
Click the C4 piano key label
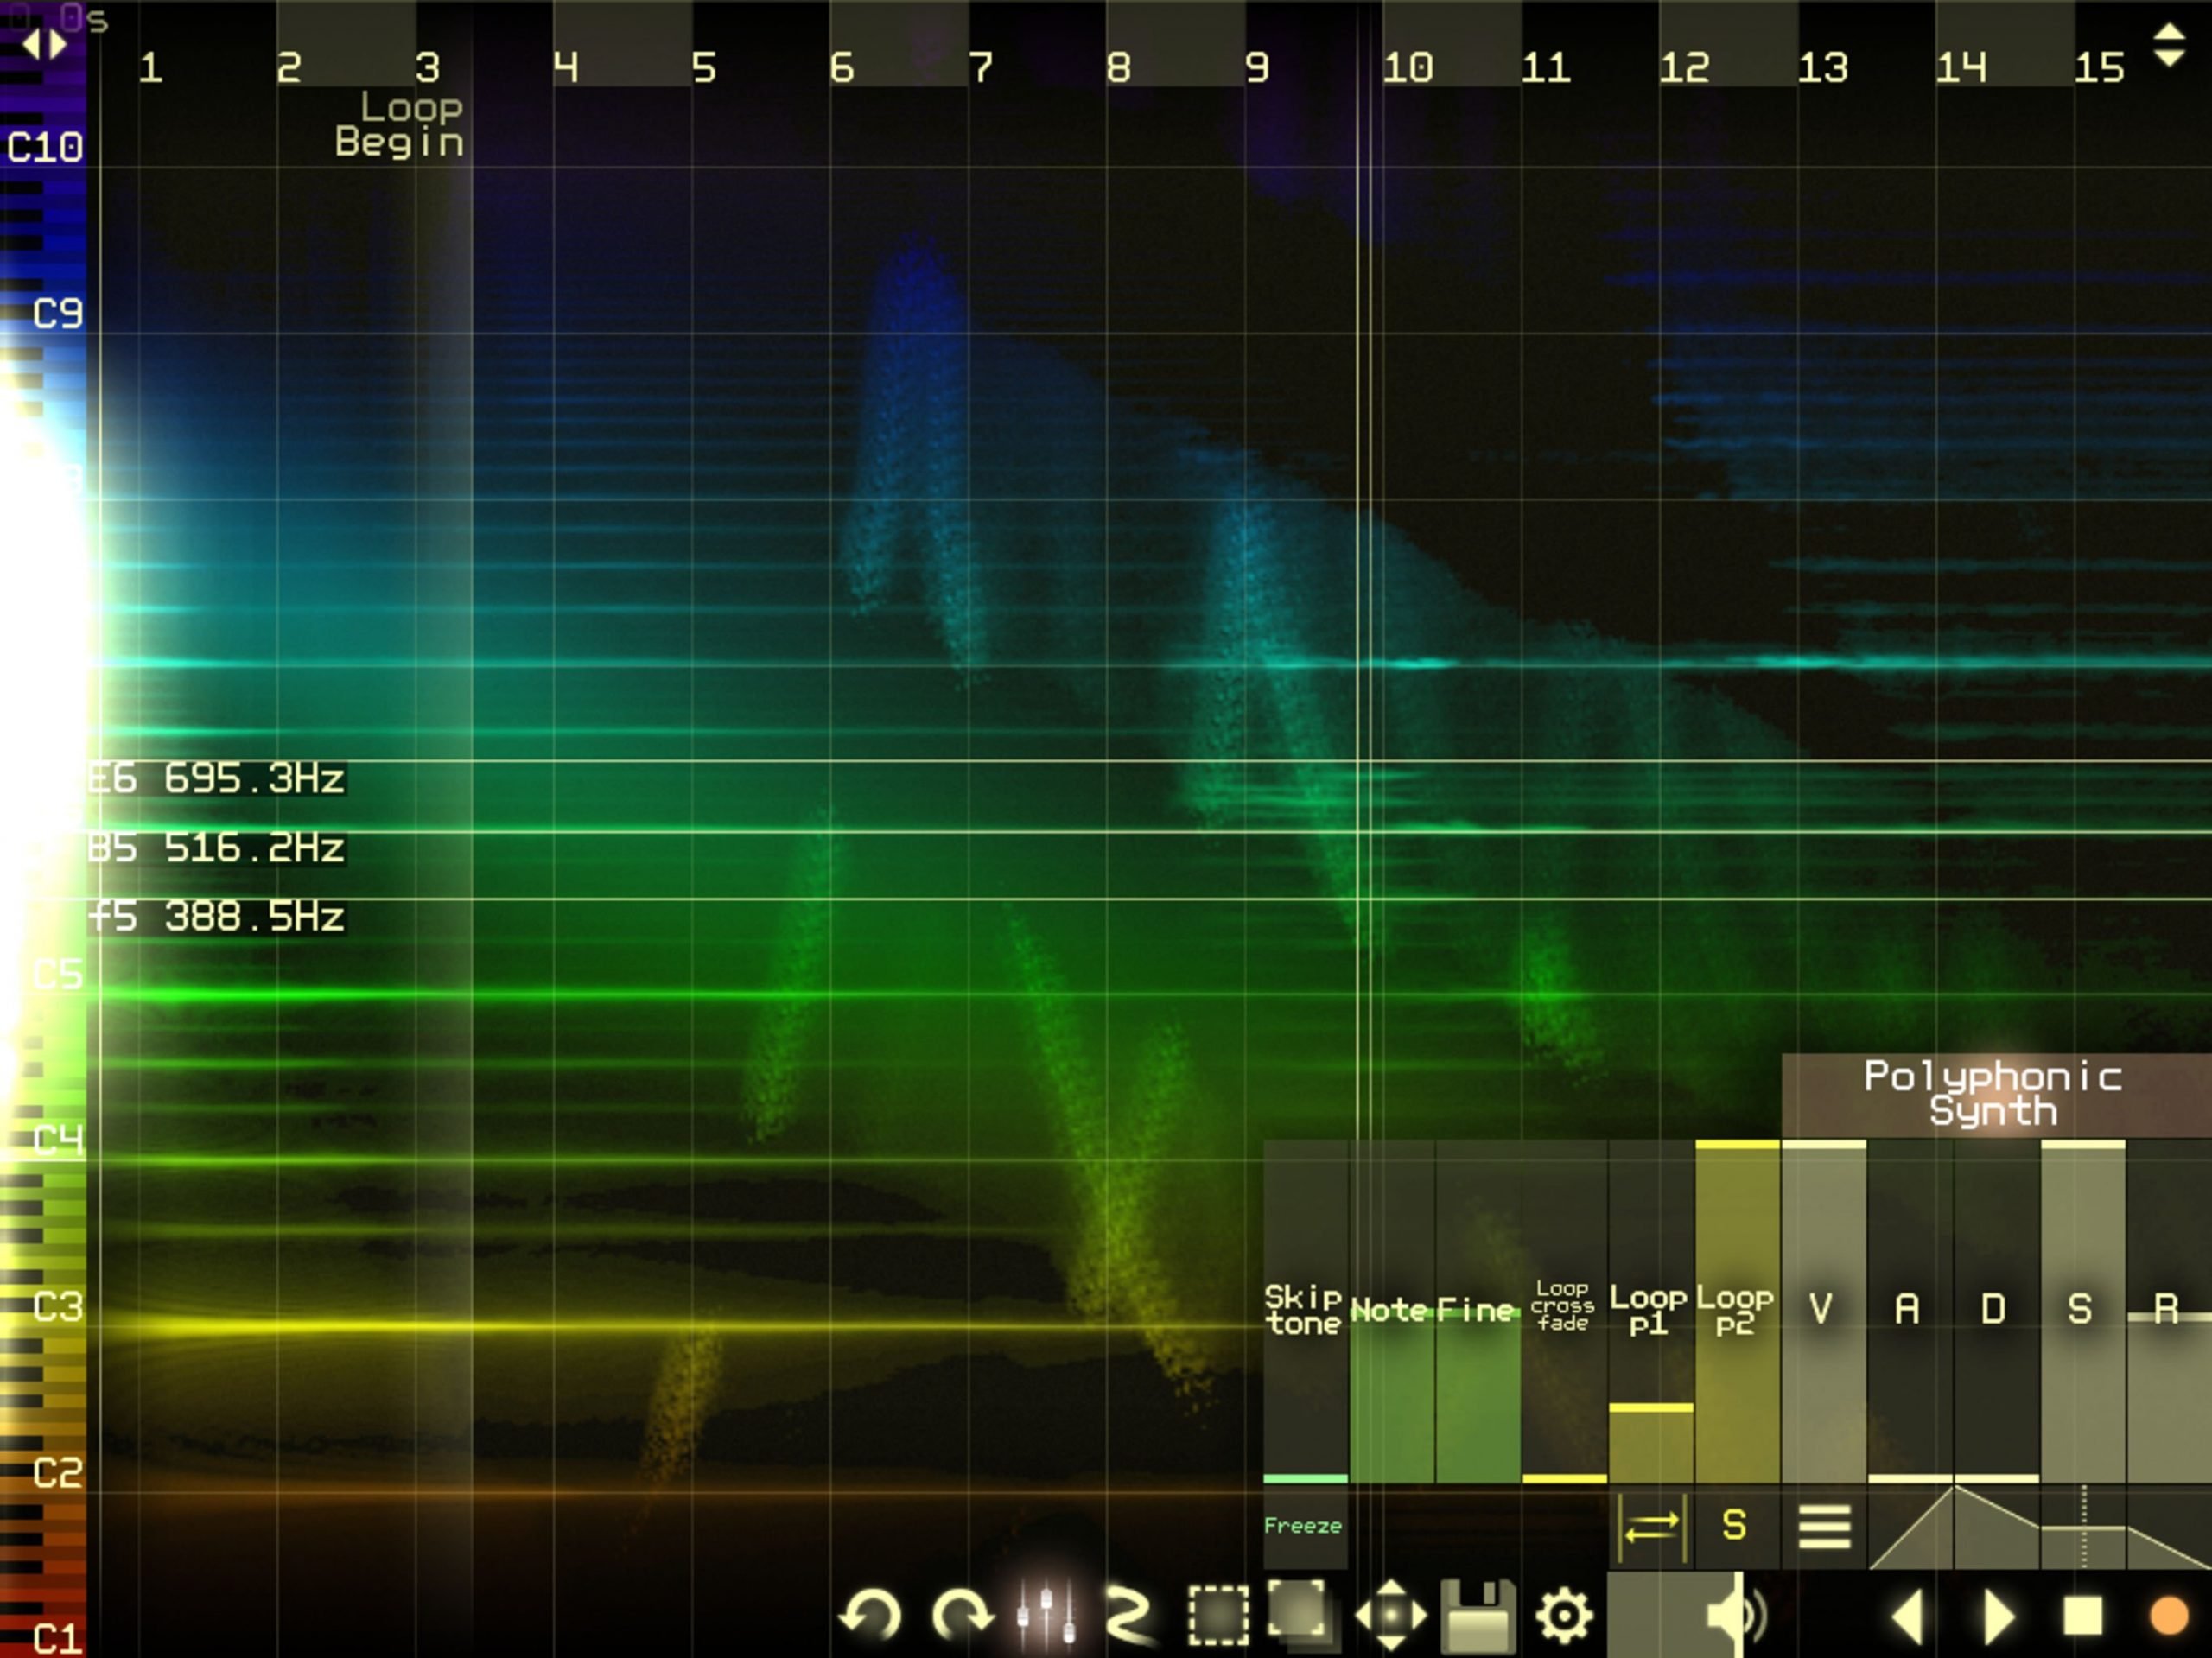pos(58,1140)
